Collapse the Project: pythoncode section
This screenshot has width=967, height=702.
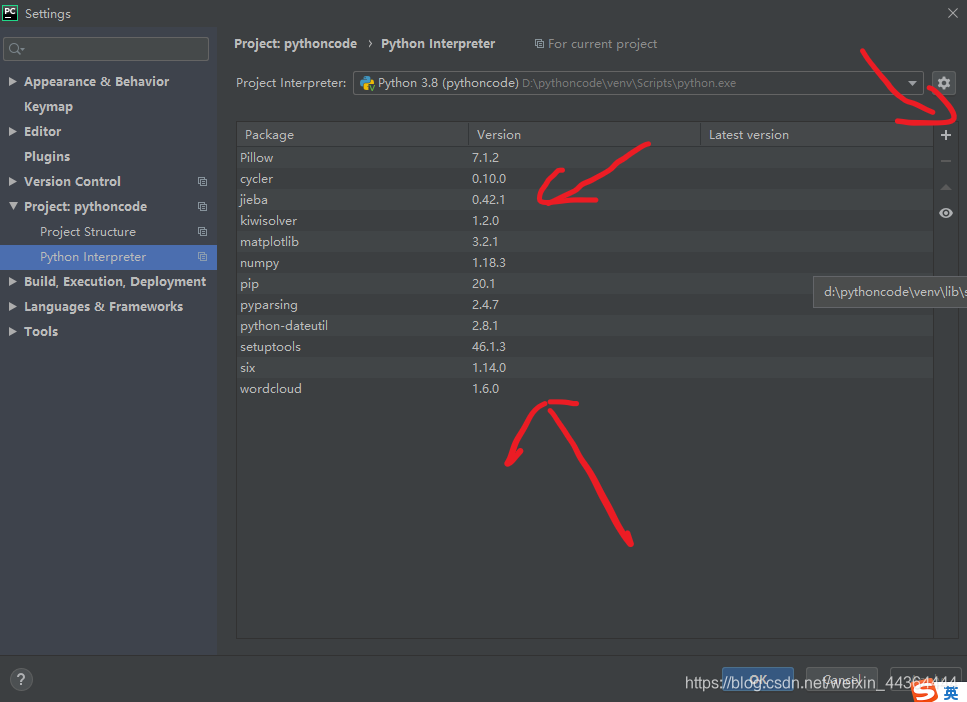click(13, 206)
